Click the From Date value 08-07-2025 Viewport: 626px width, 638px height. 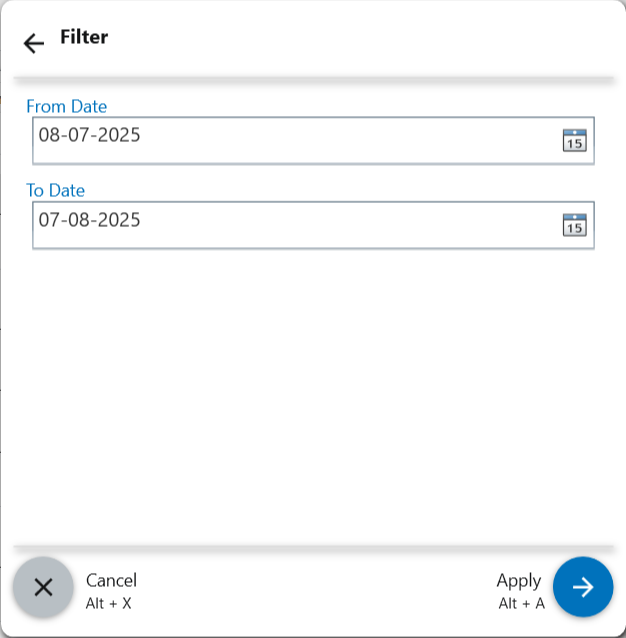tap(89, 135)
